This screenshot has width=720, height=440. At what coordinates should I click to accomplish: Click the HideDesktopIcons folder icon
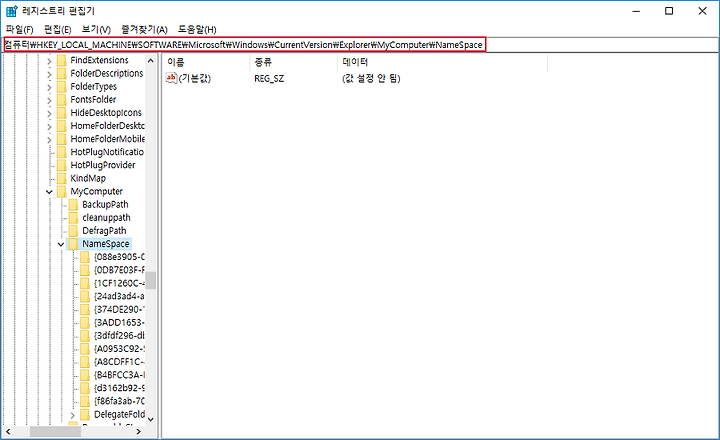pyautogui.click(x=62, y=113)
